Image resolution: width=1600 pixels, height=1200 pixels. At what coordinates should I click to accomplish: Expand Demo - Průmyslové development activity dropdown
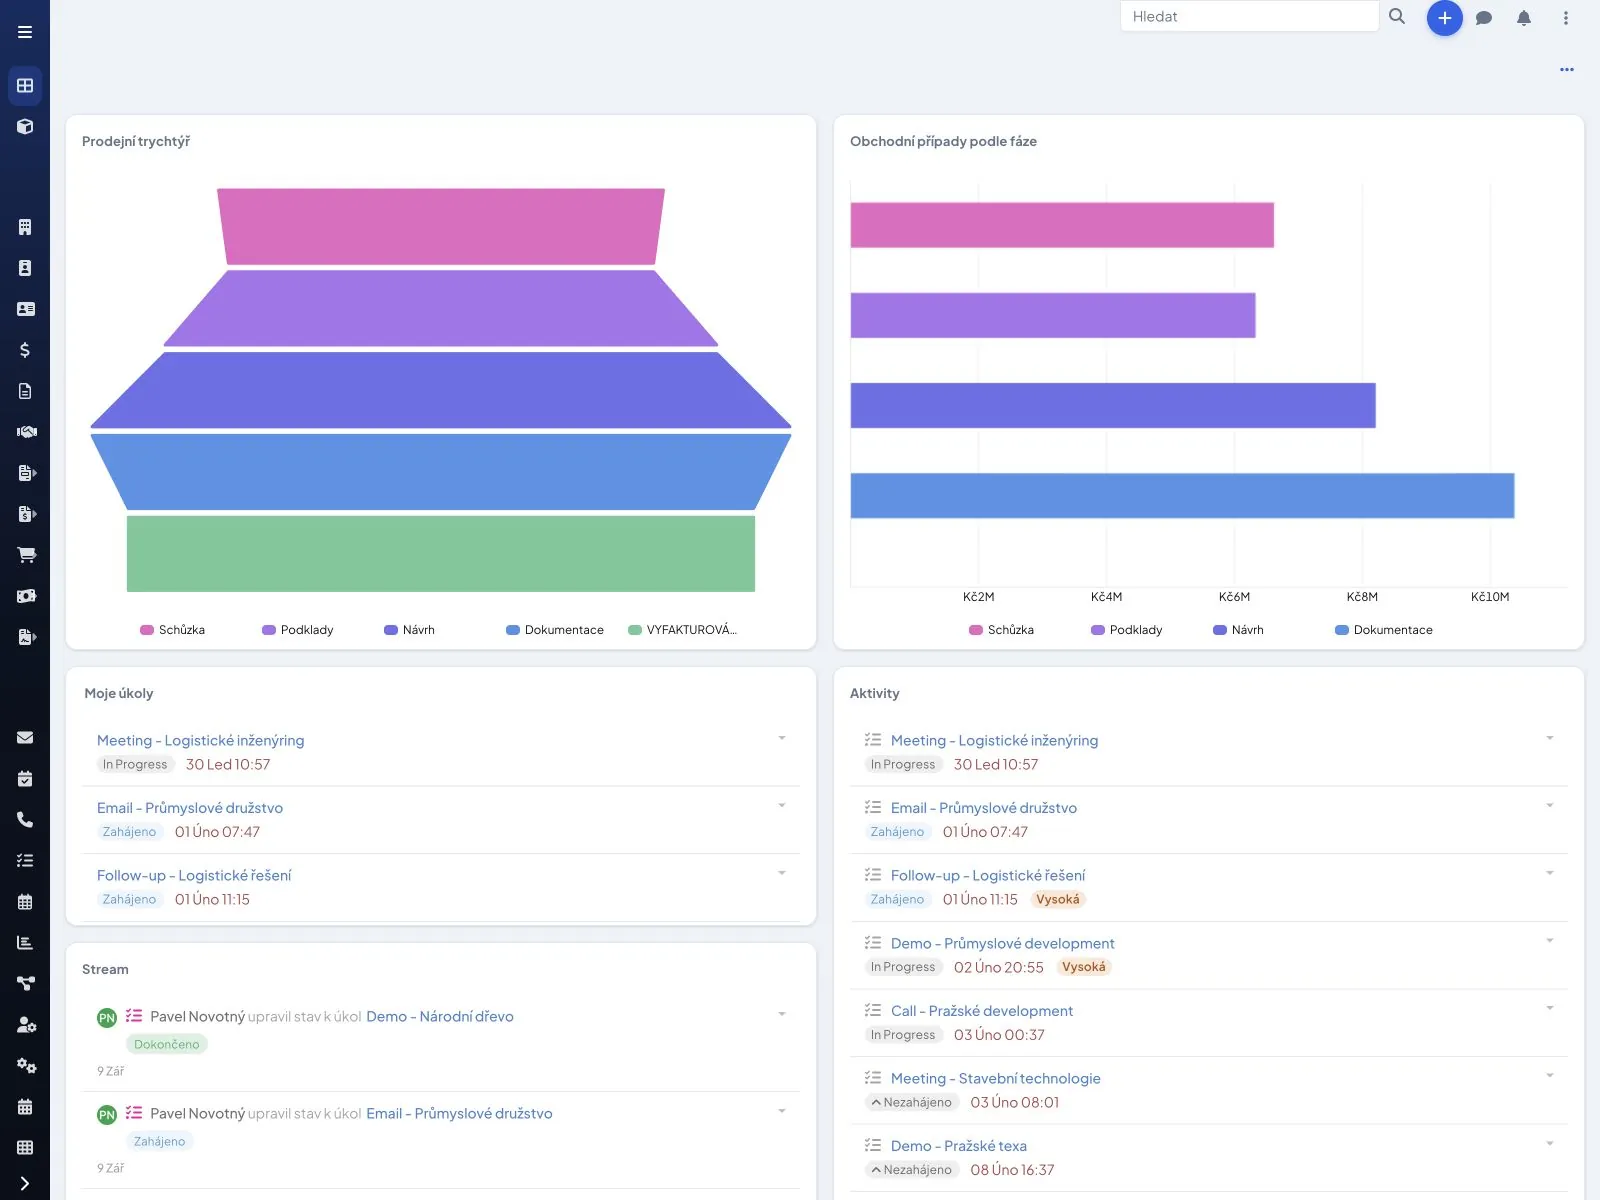point(1550,940)
